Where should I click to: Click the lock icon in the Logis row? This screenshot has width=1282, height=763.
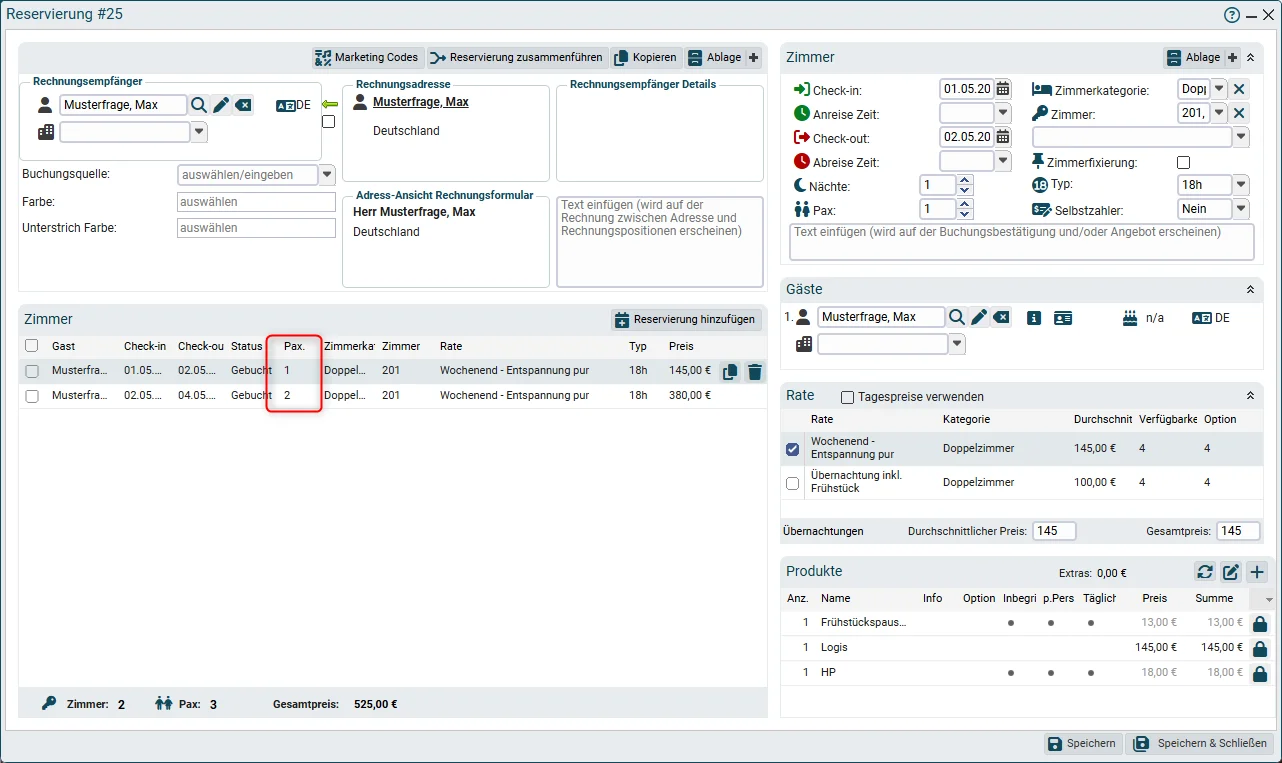click(1260, 648)
